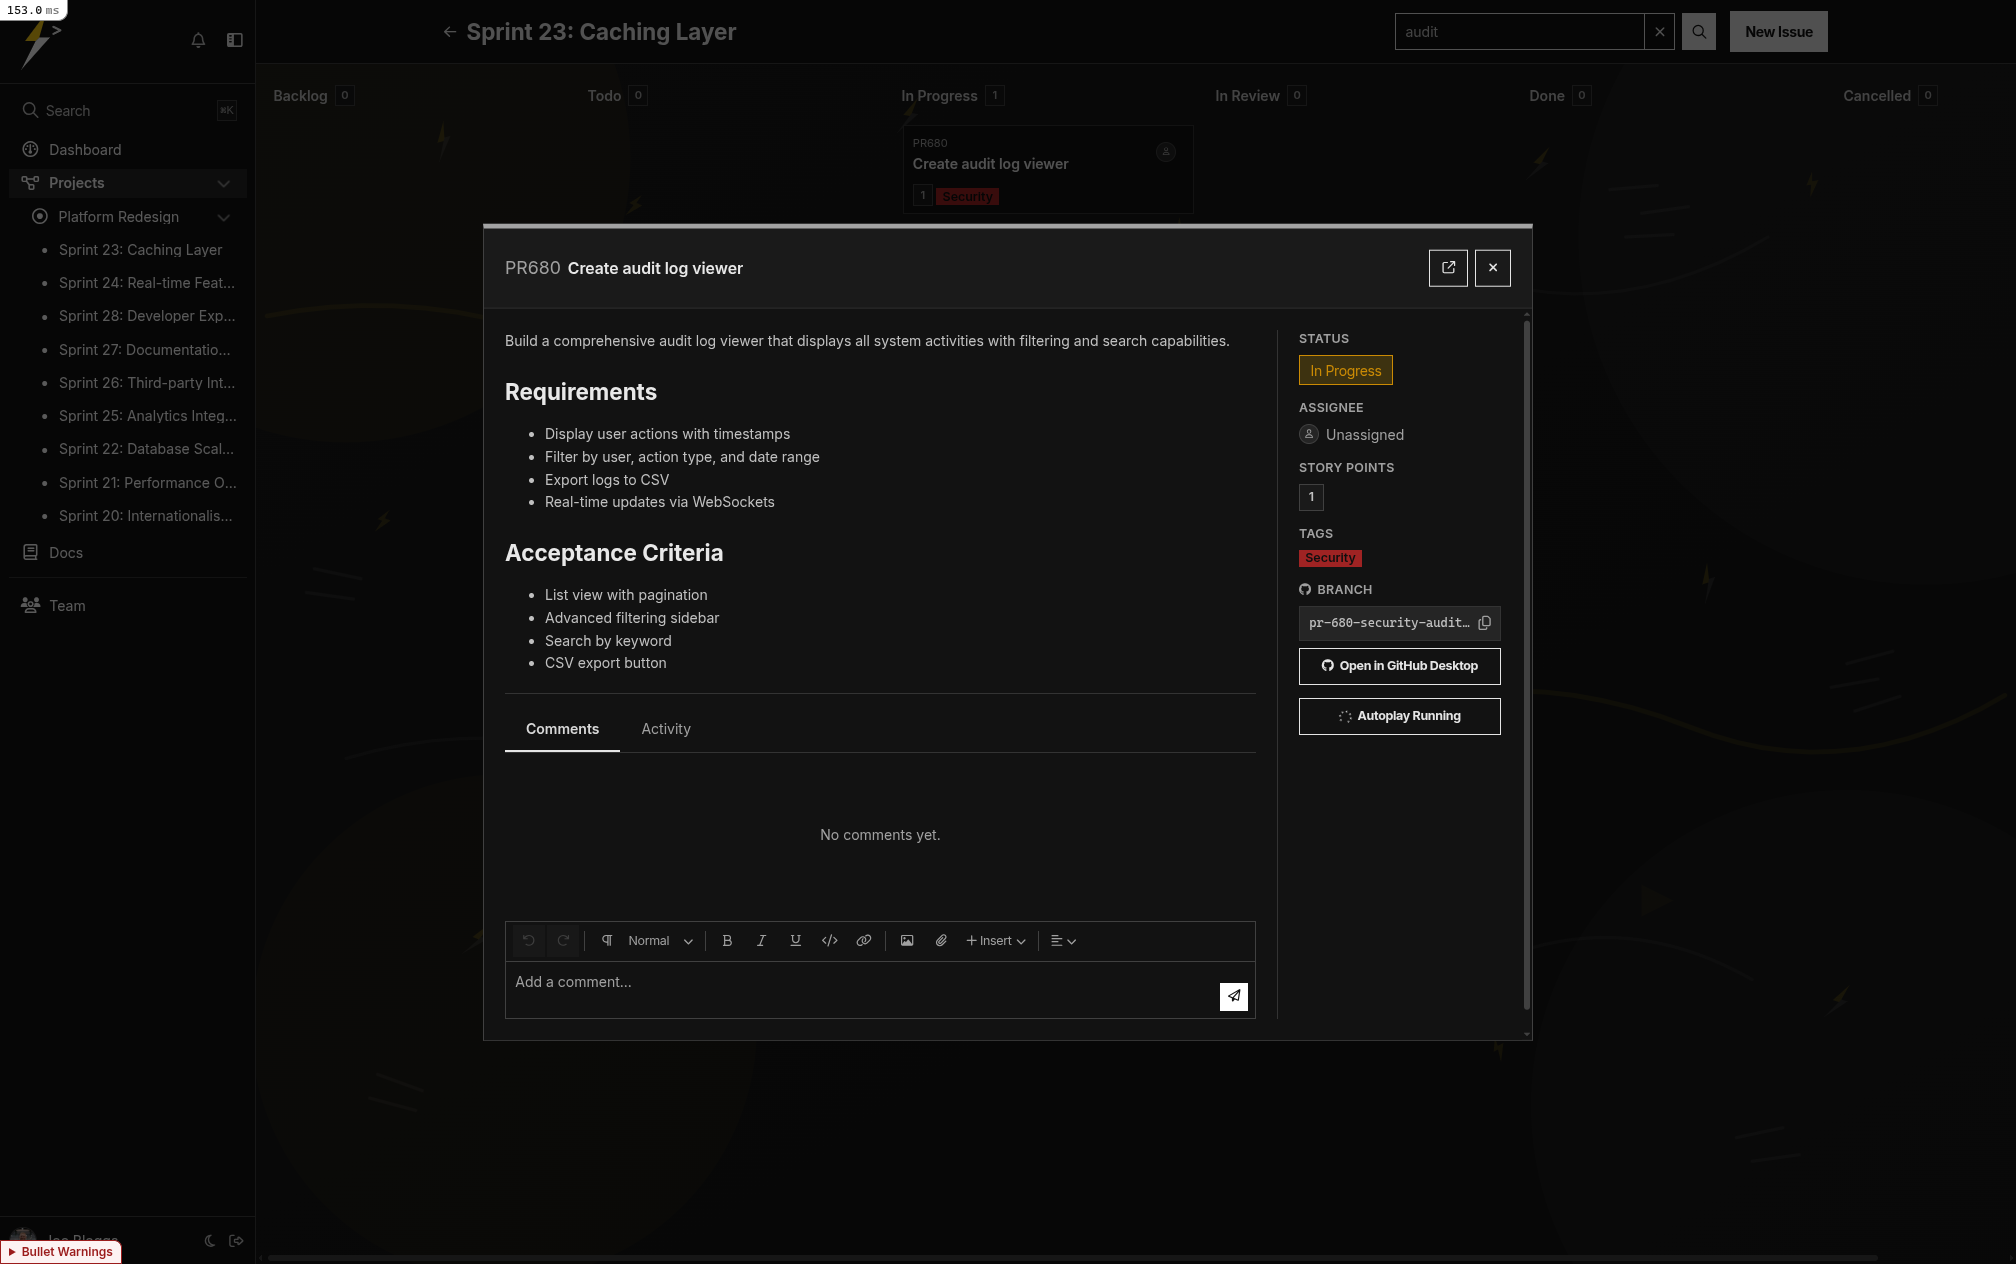Open the notifications bell
Image resolution: width=2016 pixels, height=1264 pixels.
click(198, 40)
